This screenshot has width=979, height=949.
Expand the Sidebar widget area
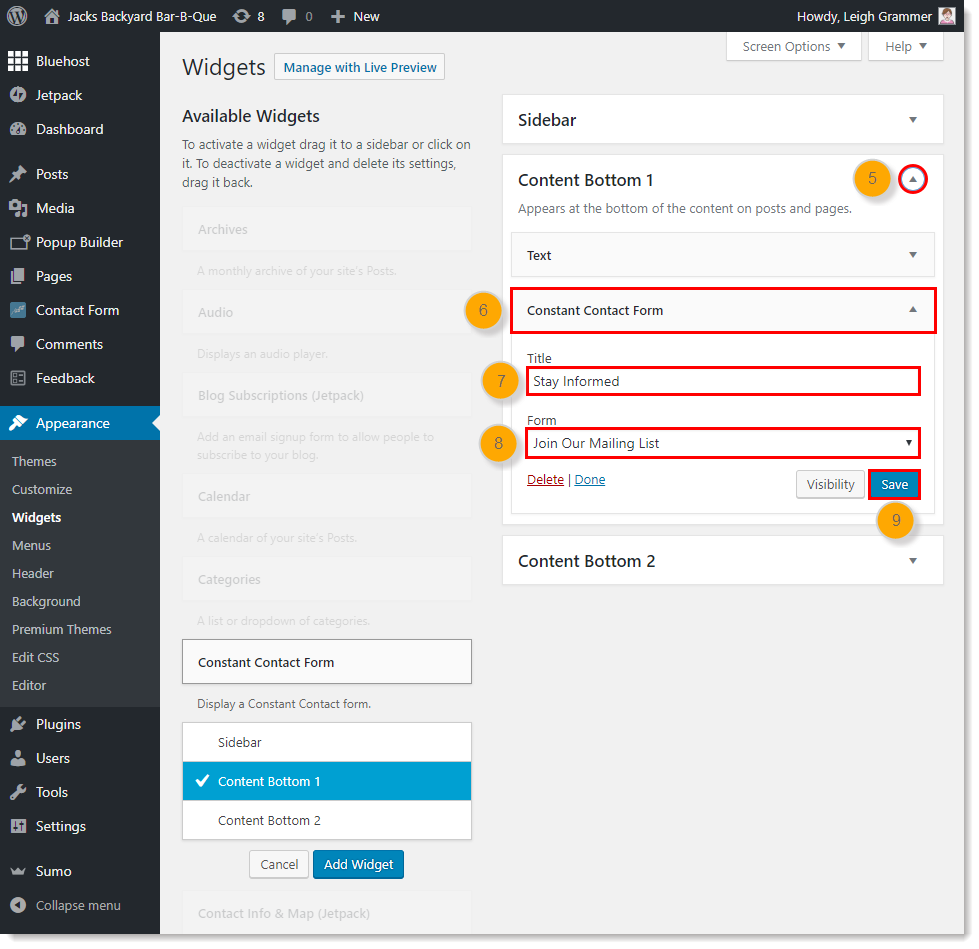click(x=912, y=120)
